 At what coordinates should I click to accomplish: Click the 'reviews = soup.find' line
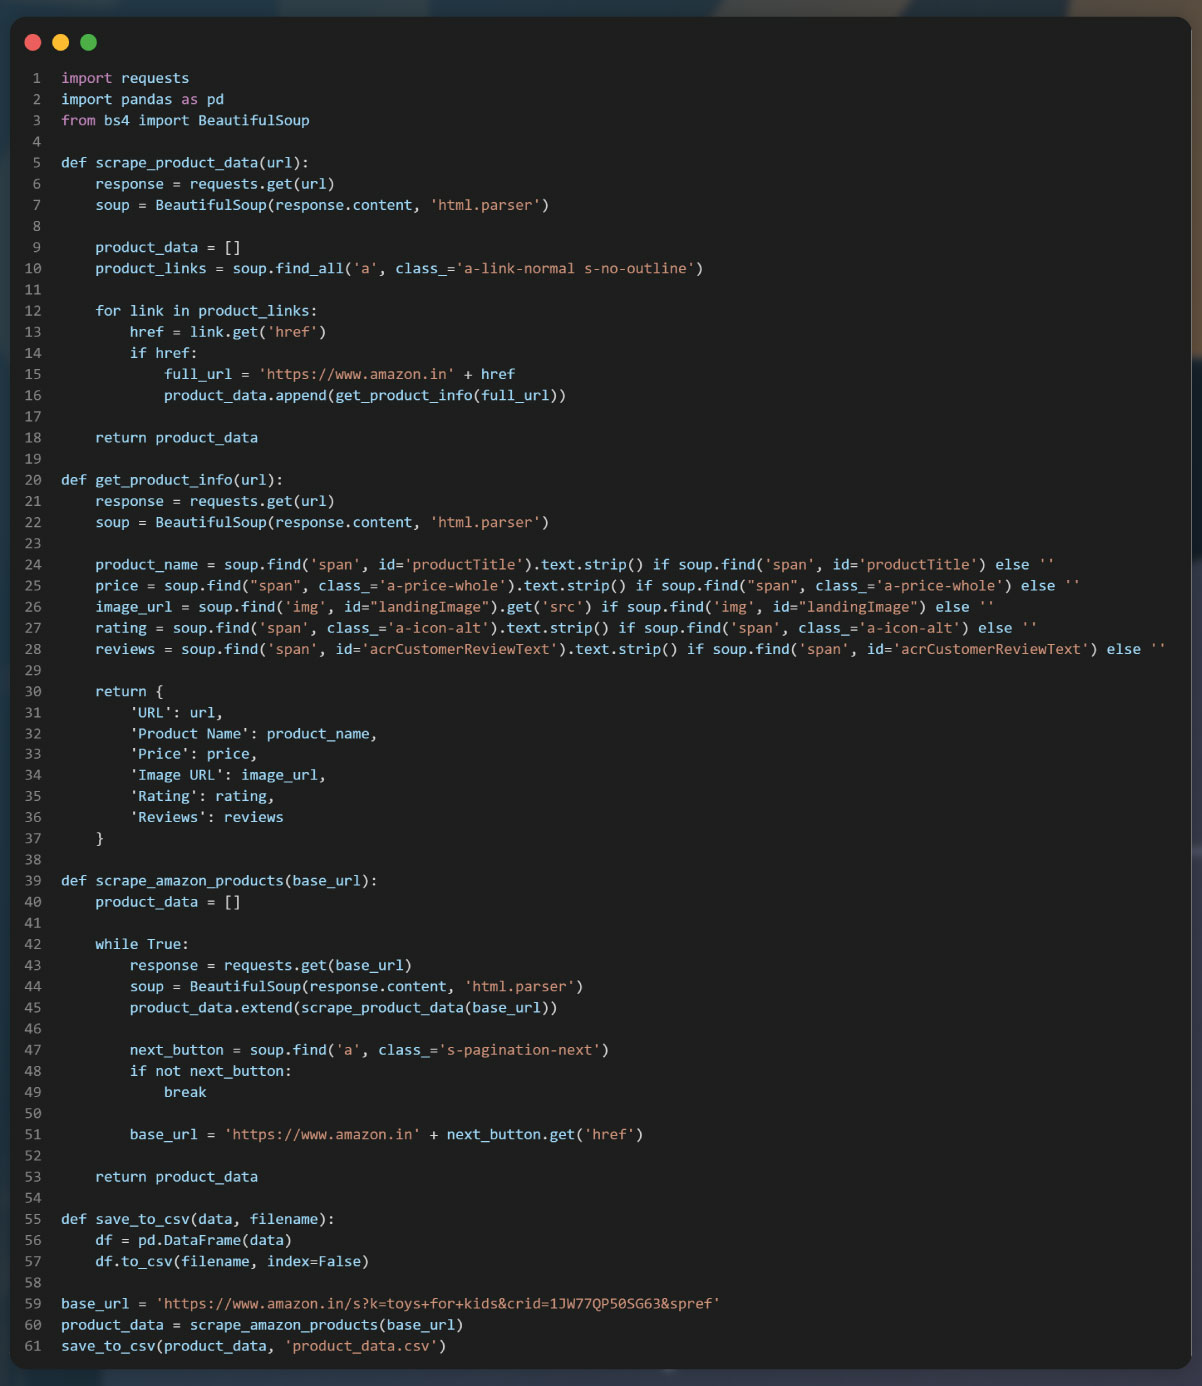pyautogui.click(x=631, y=649)
